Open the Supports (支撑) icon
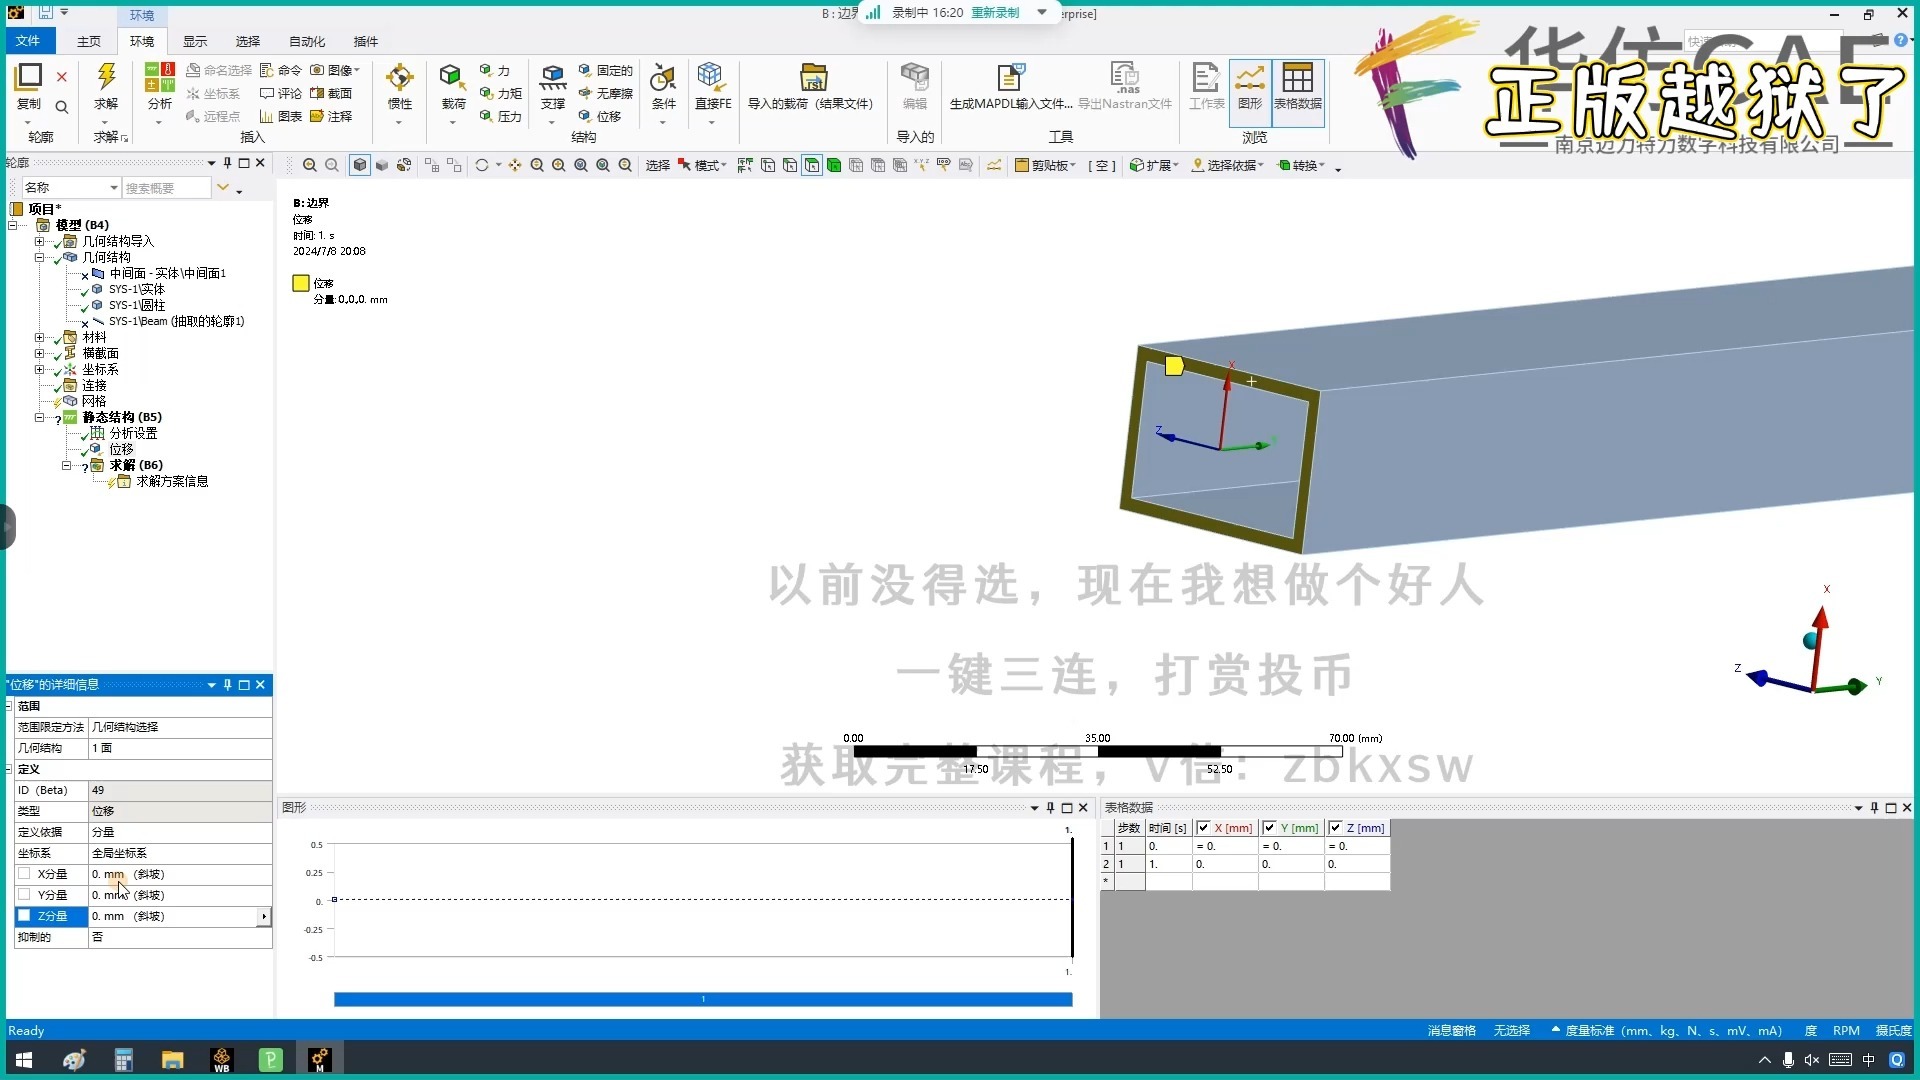This screenshot has height=1080, width=1920. 552,78
